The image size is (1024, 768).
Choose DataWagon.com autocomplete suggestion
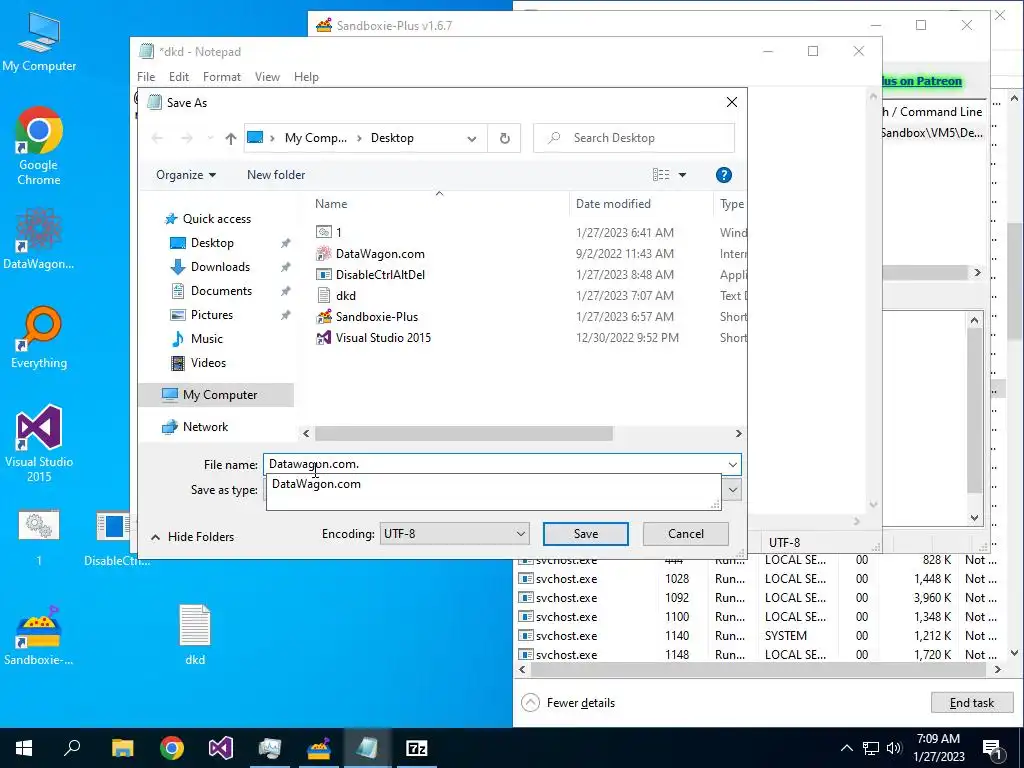[493, 484]
